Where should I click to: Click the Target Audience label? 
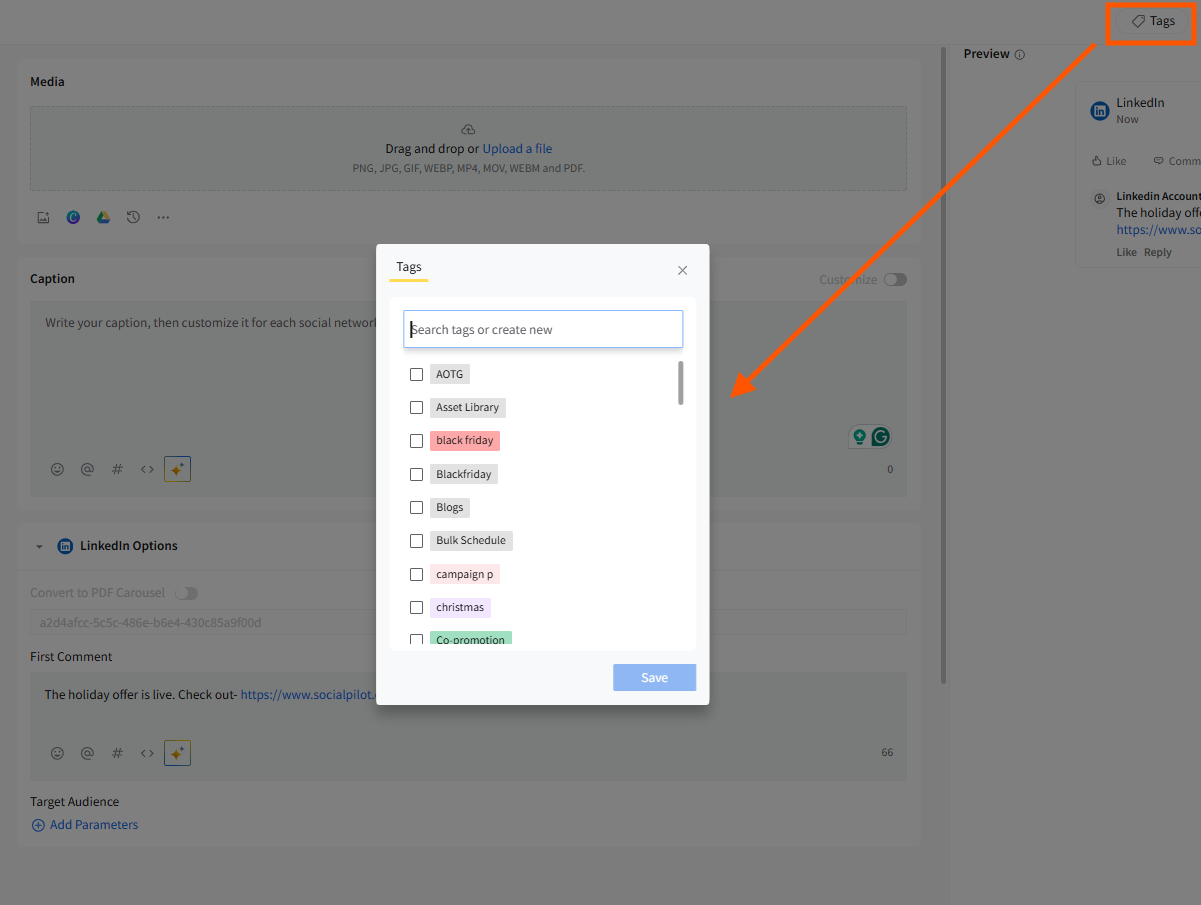pos(75,802)
